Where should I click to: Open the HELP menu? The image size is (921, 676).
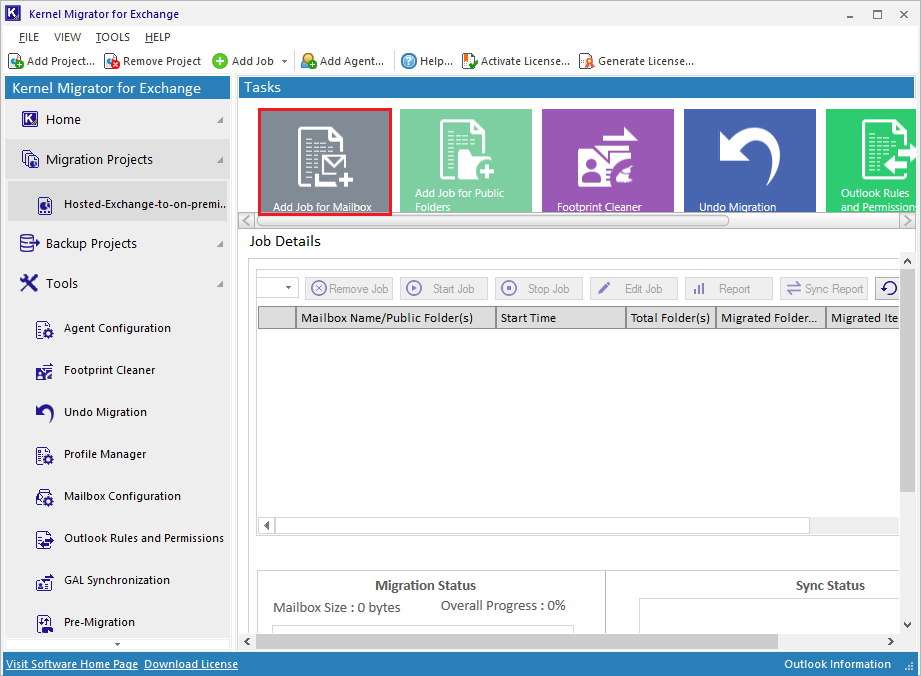[x=157, y=37]
